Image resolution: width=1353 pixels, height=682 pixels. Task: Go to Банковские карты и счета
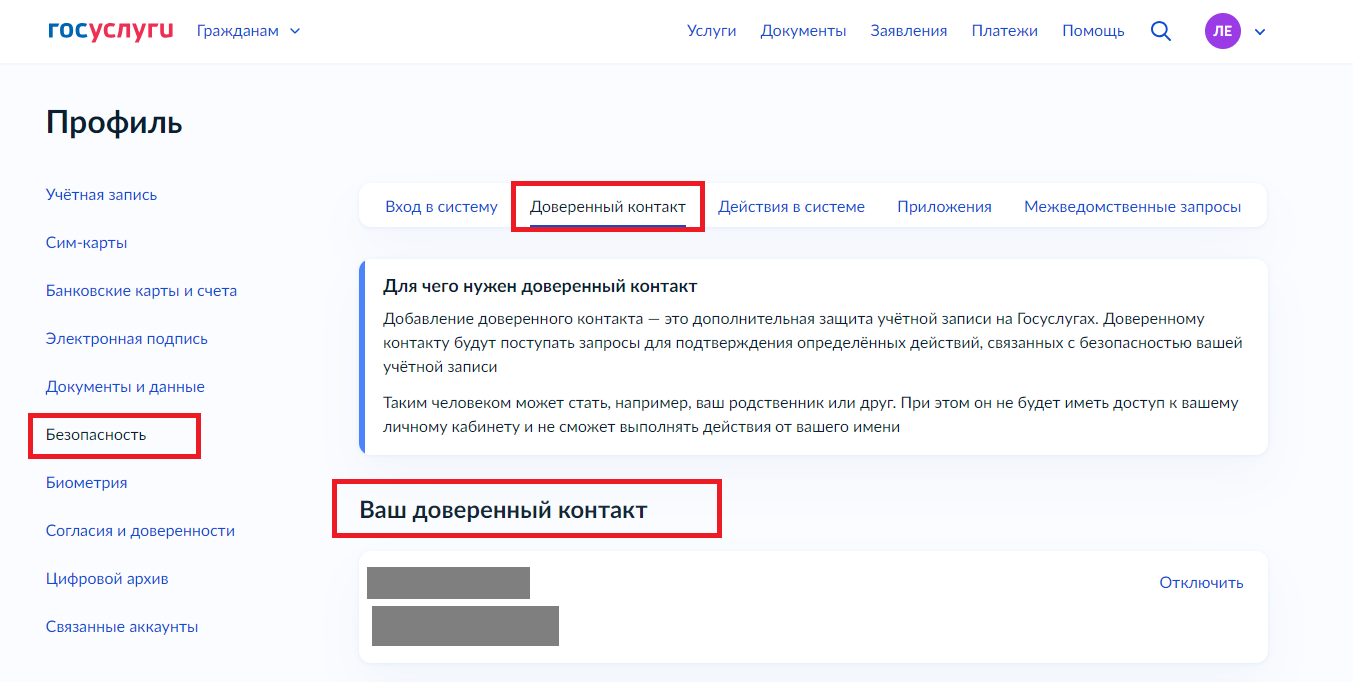[141, 291]
